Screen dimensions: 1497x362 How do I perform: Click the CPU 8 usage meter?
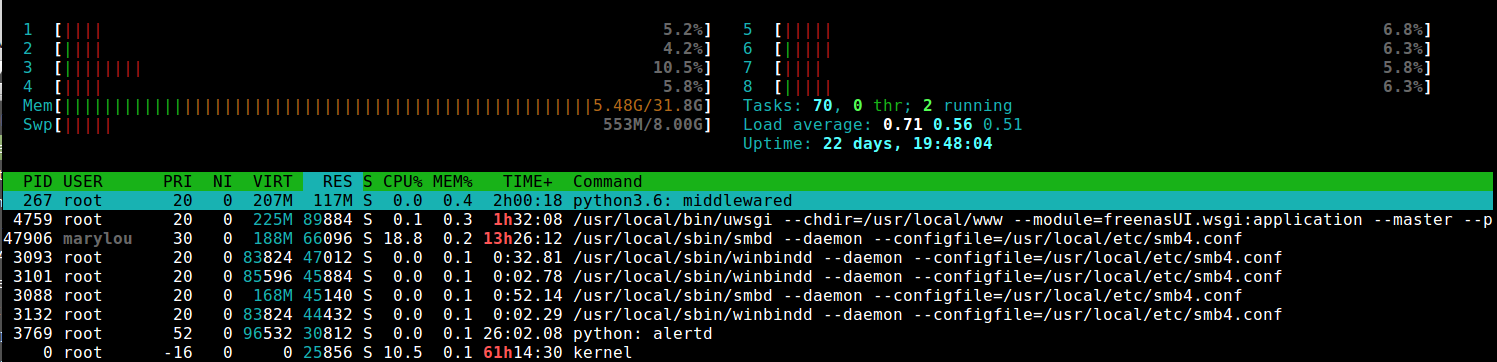point(1087,87)
